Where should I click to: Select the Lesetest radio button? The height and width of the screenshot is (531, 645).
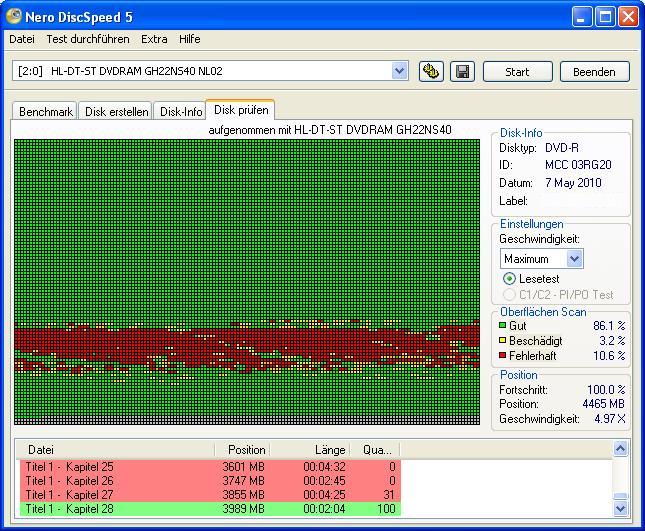point(510,279)
